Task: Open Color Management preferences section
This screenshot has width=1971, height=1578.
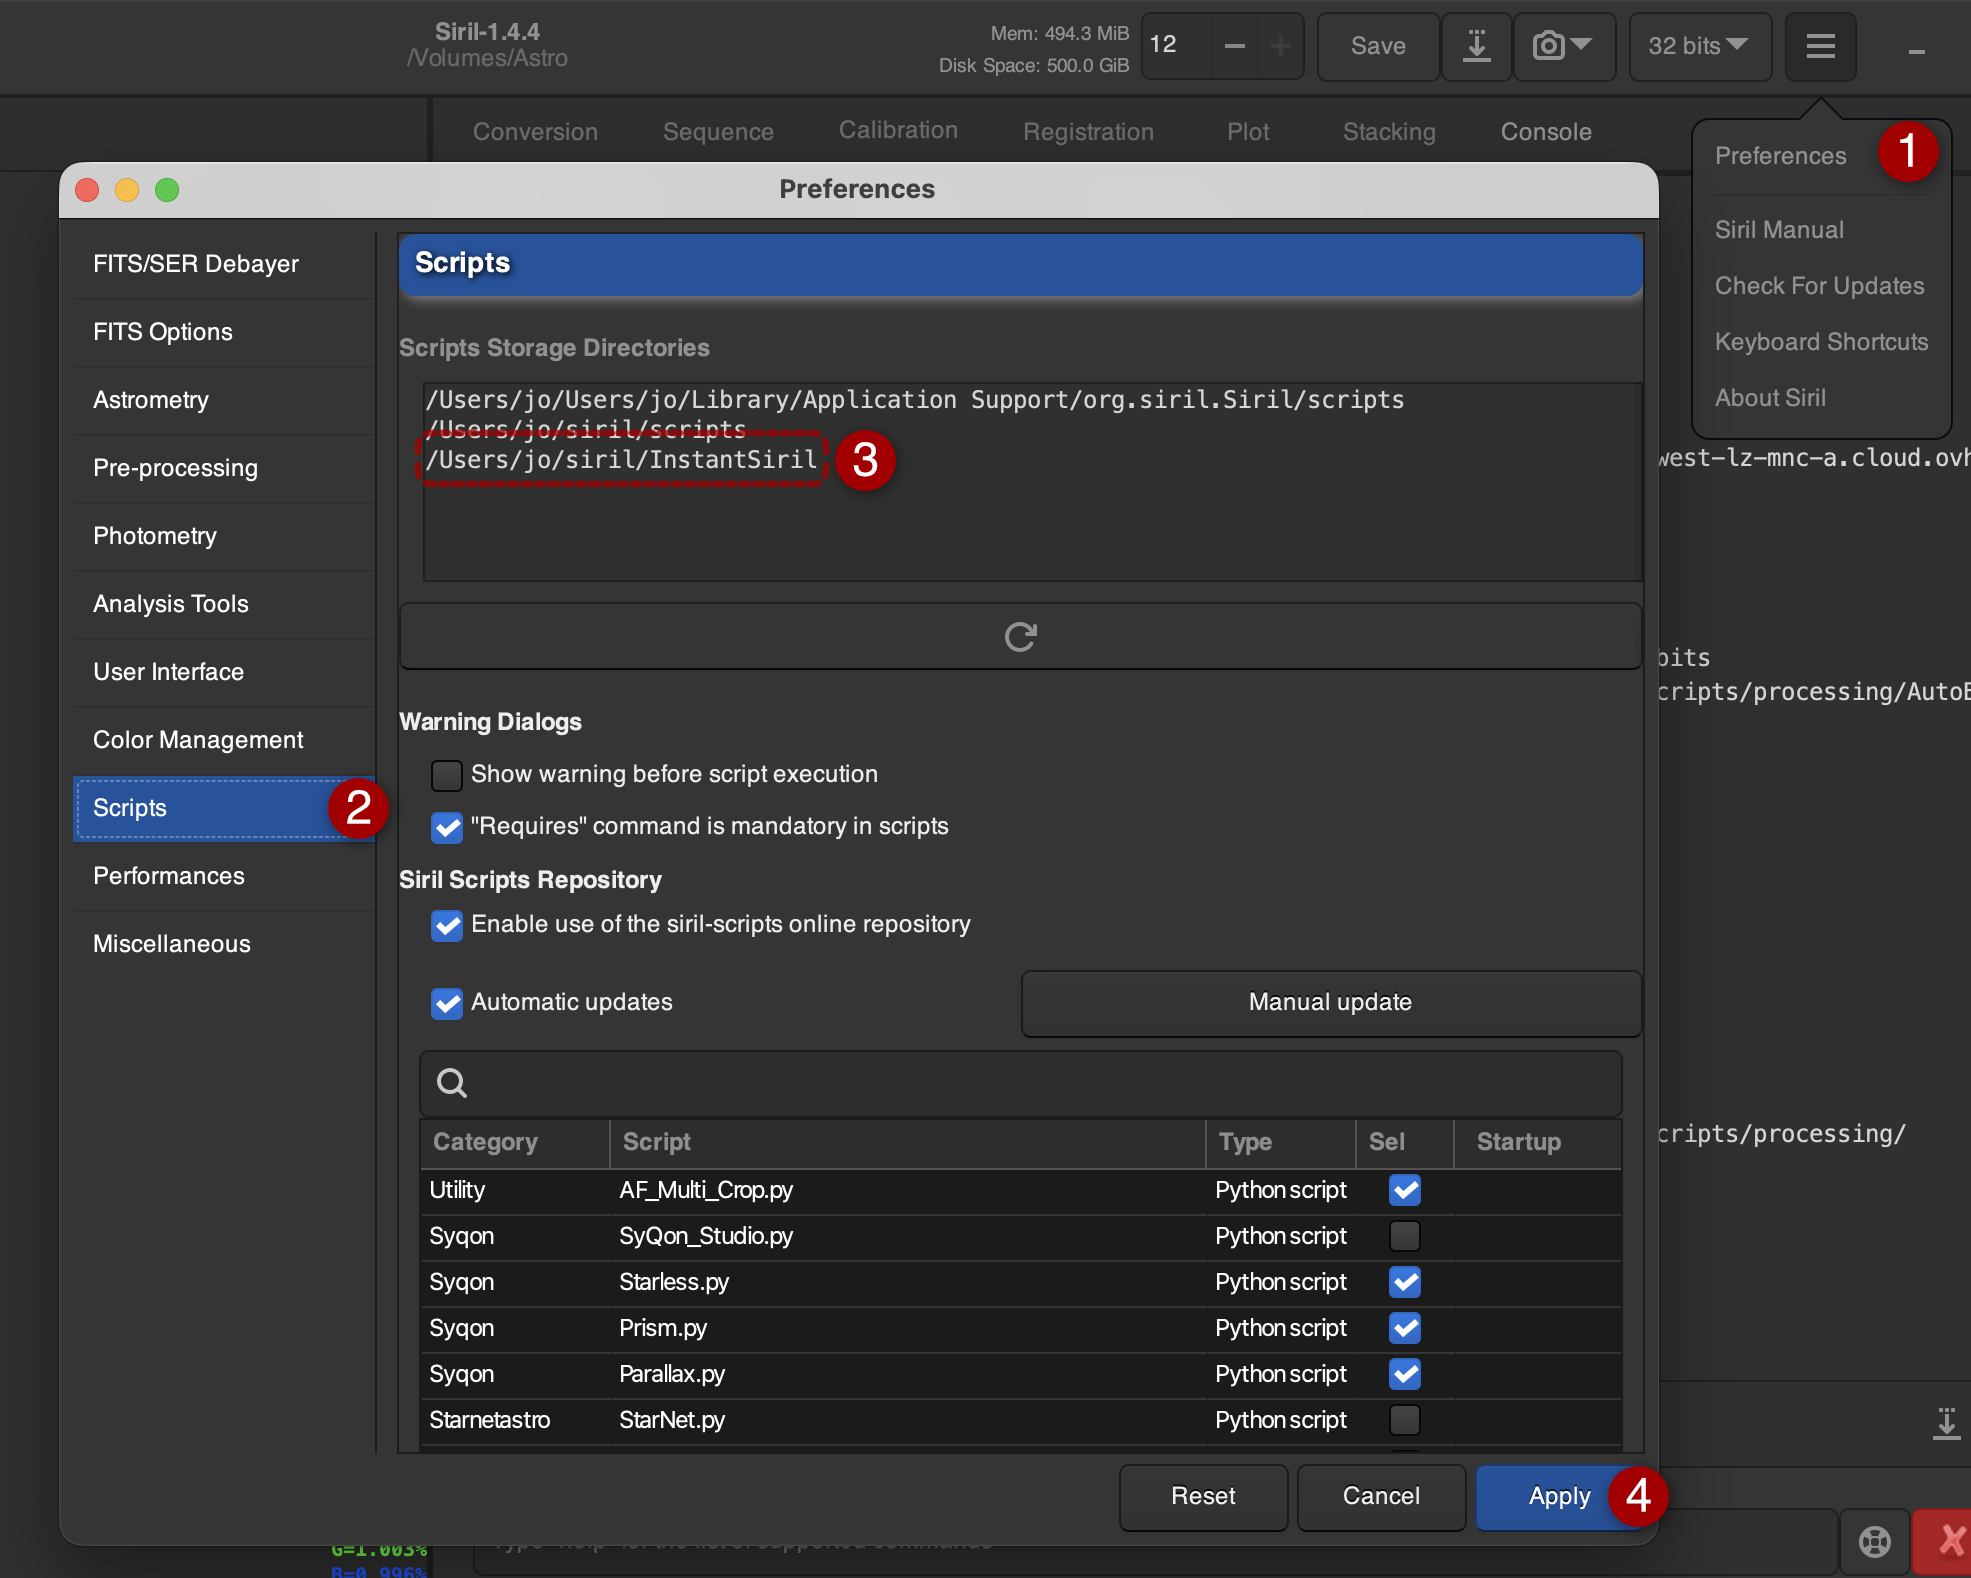Action: 224,740
